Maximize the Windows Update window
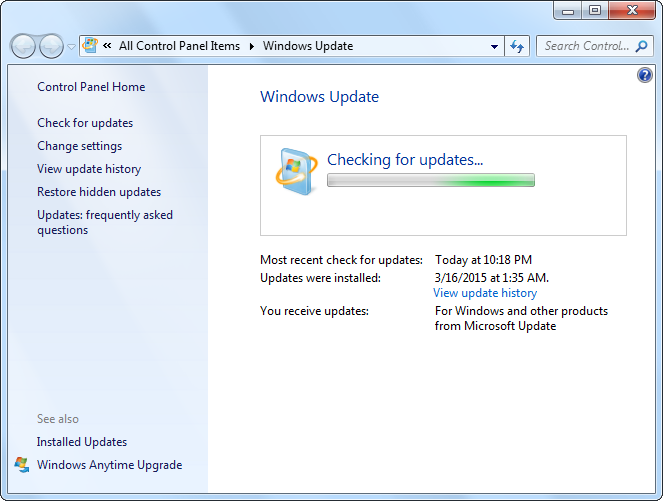The image size is (663, 501). pyautogui.click(x=595, y=11)
